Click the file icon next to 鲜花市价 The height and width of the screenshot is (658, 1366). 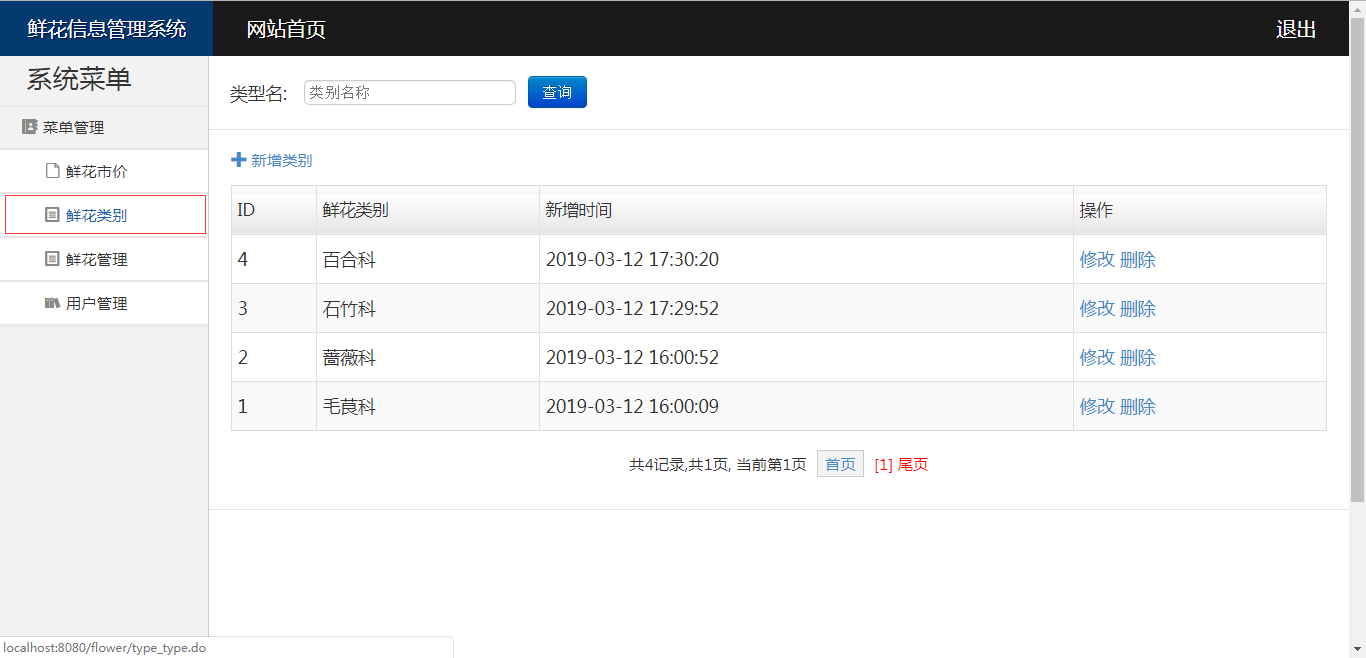coord(53,171)
